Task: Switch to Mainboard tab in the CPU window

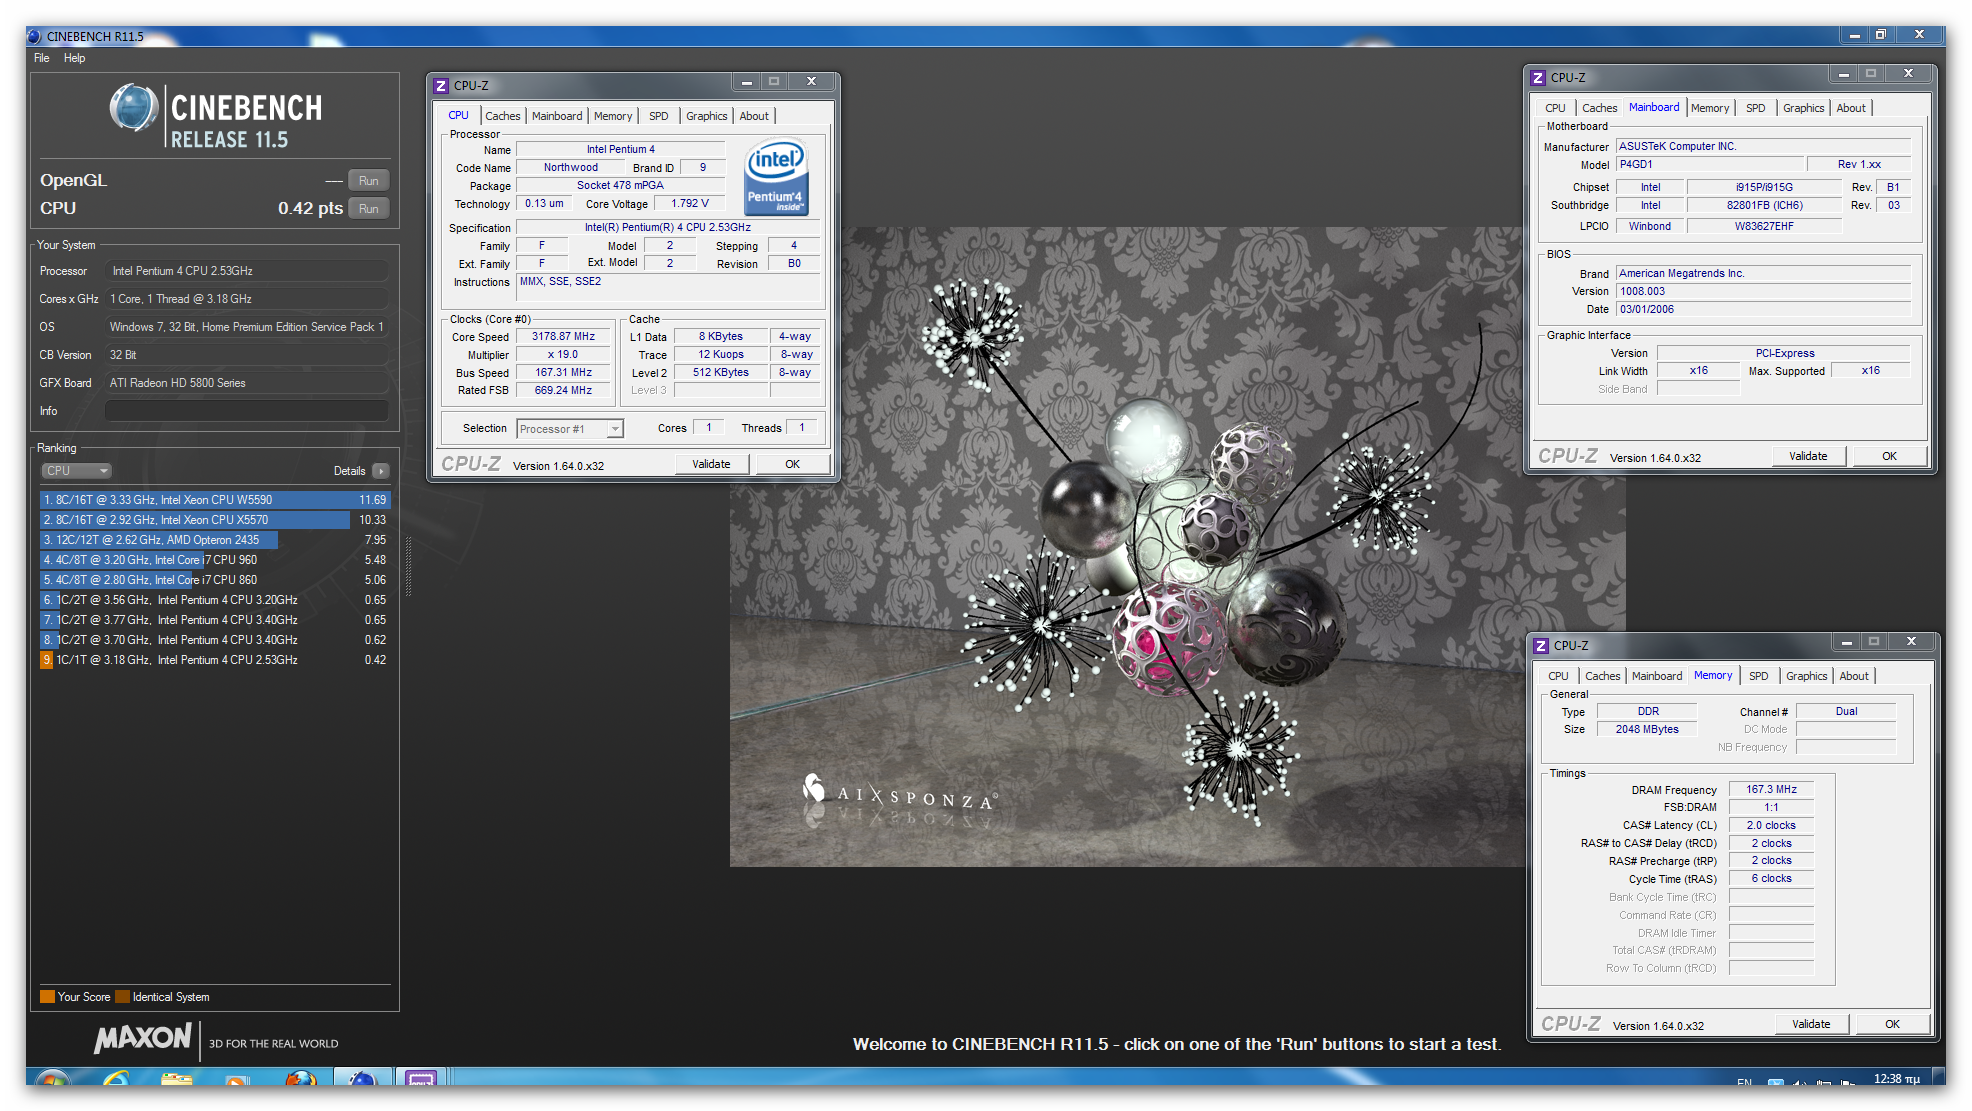Action: pos(557,116)
